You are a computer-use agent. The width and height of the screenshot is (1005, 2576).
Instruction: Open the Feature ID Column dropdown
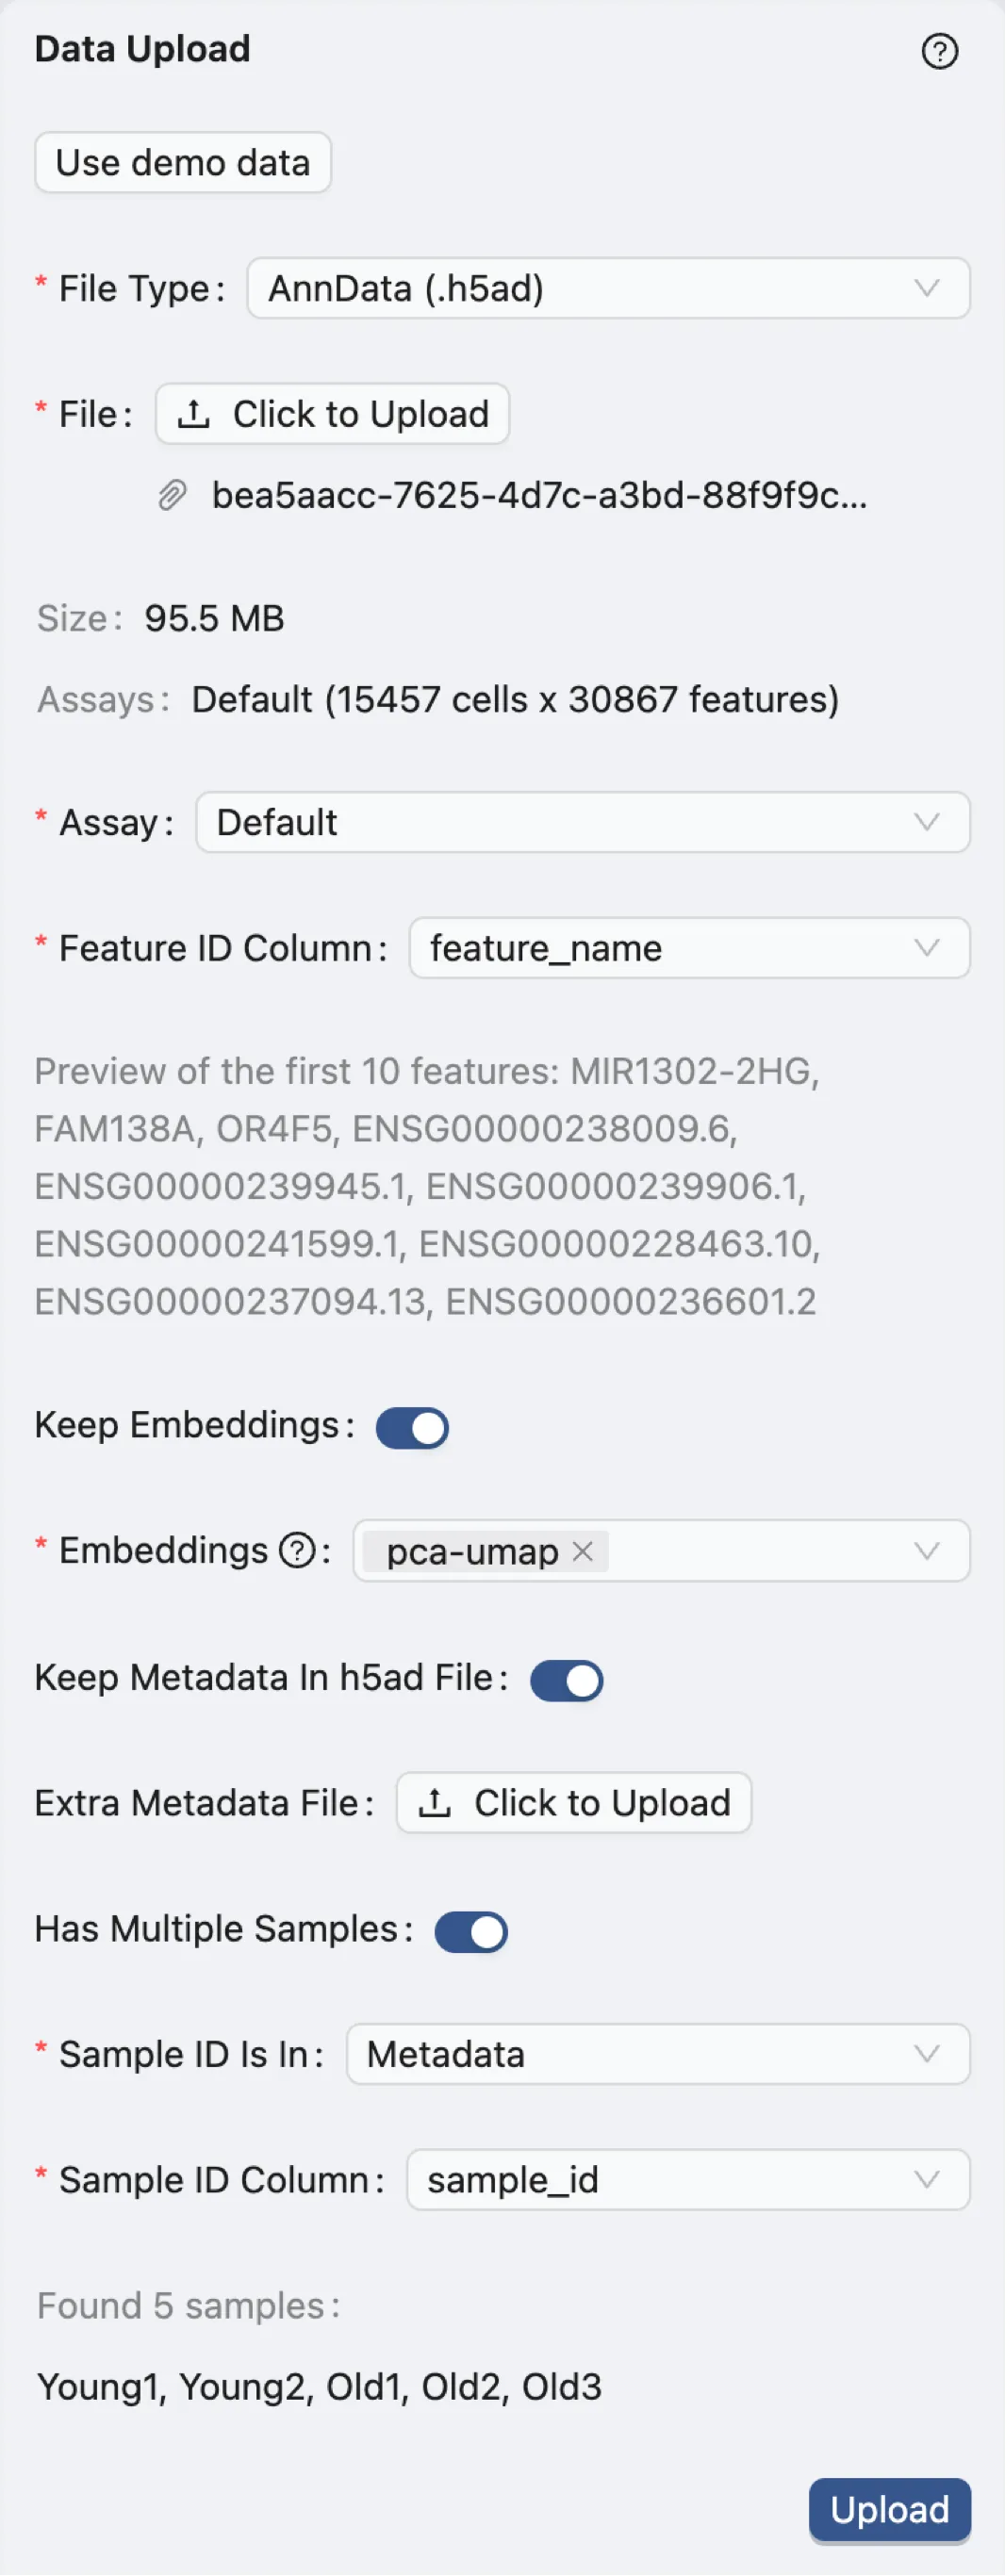click(689, 948)
